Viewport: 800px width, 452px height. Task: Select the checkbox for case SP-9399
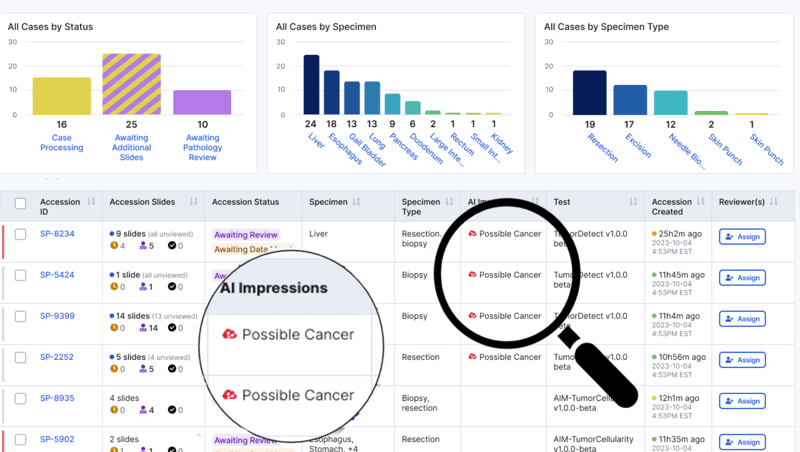pos(21,316)
